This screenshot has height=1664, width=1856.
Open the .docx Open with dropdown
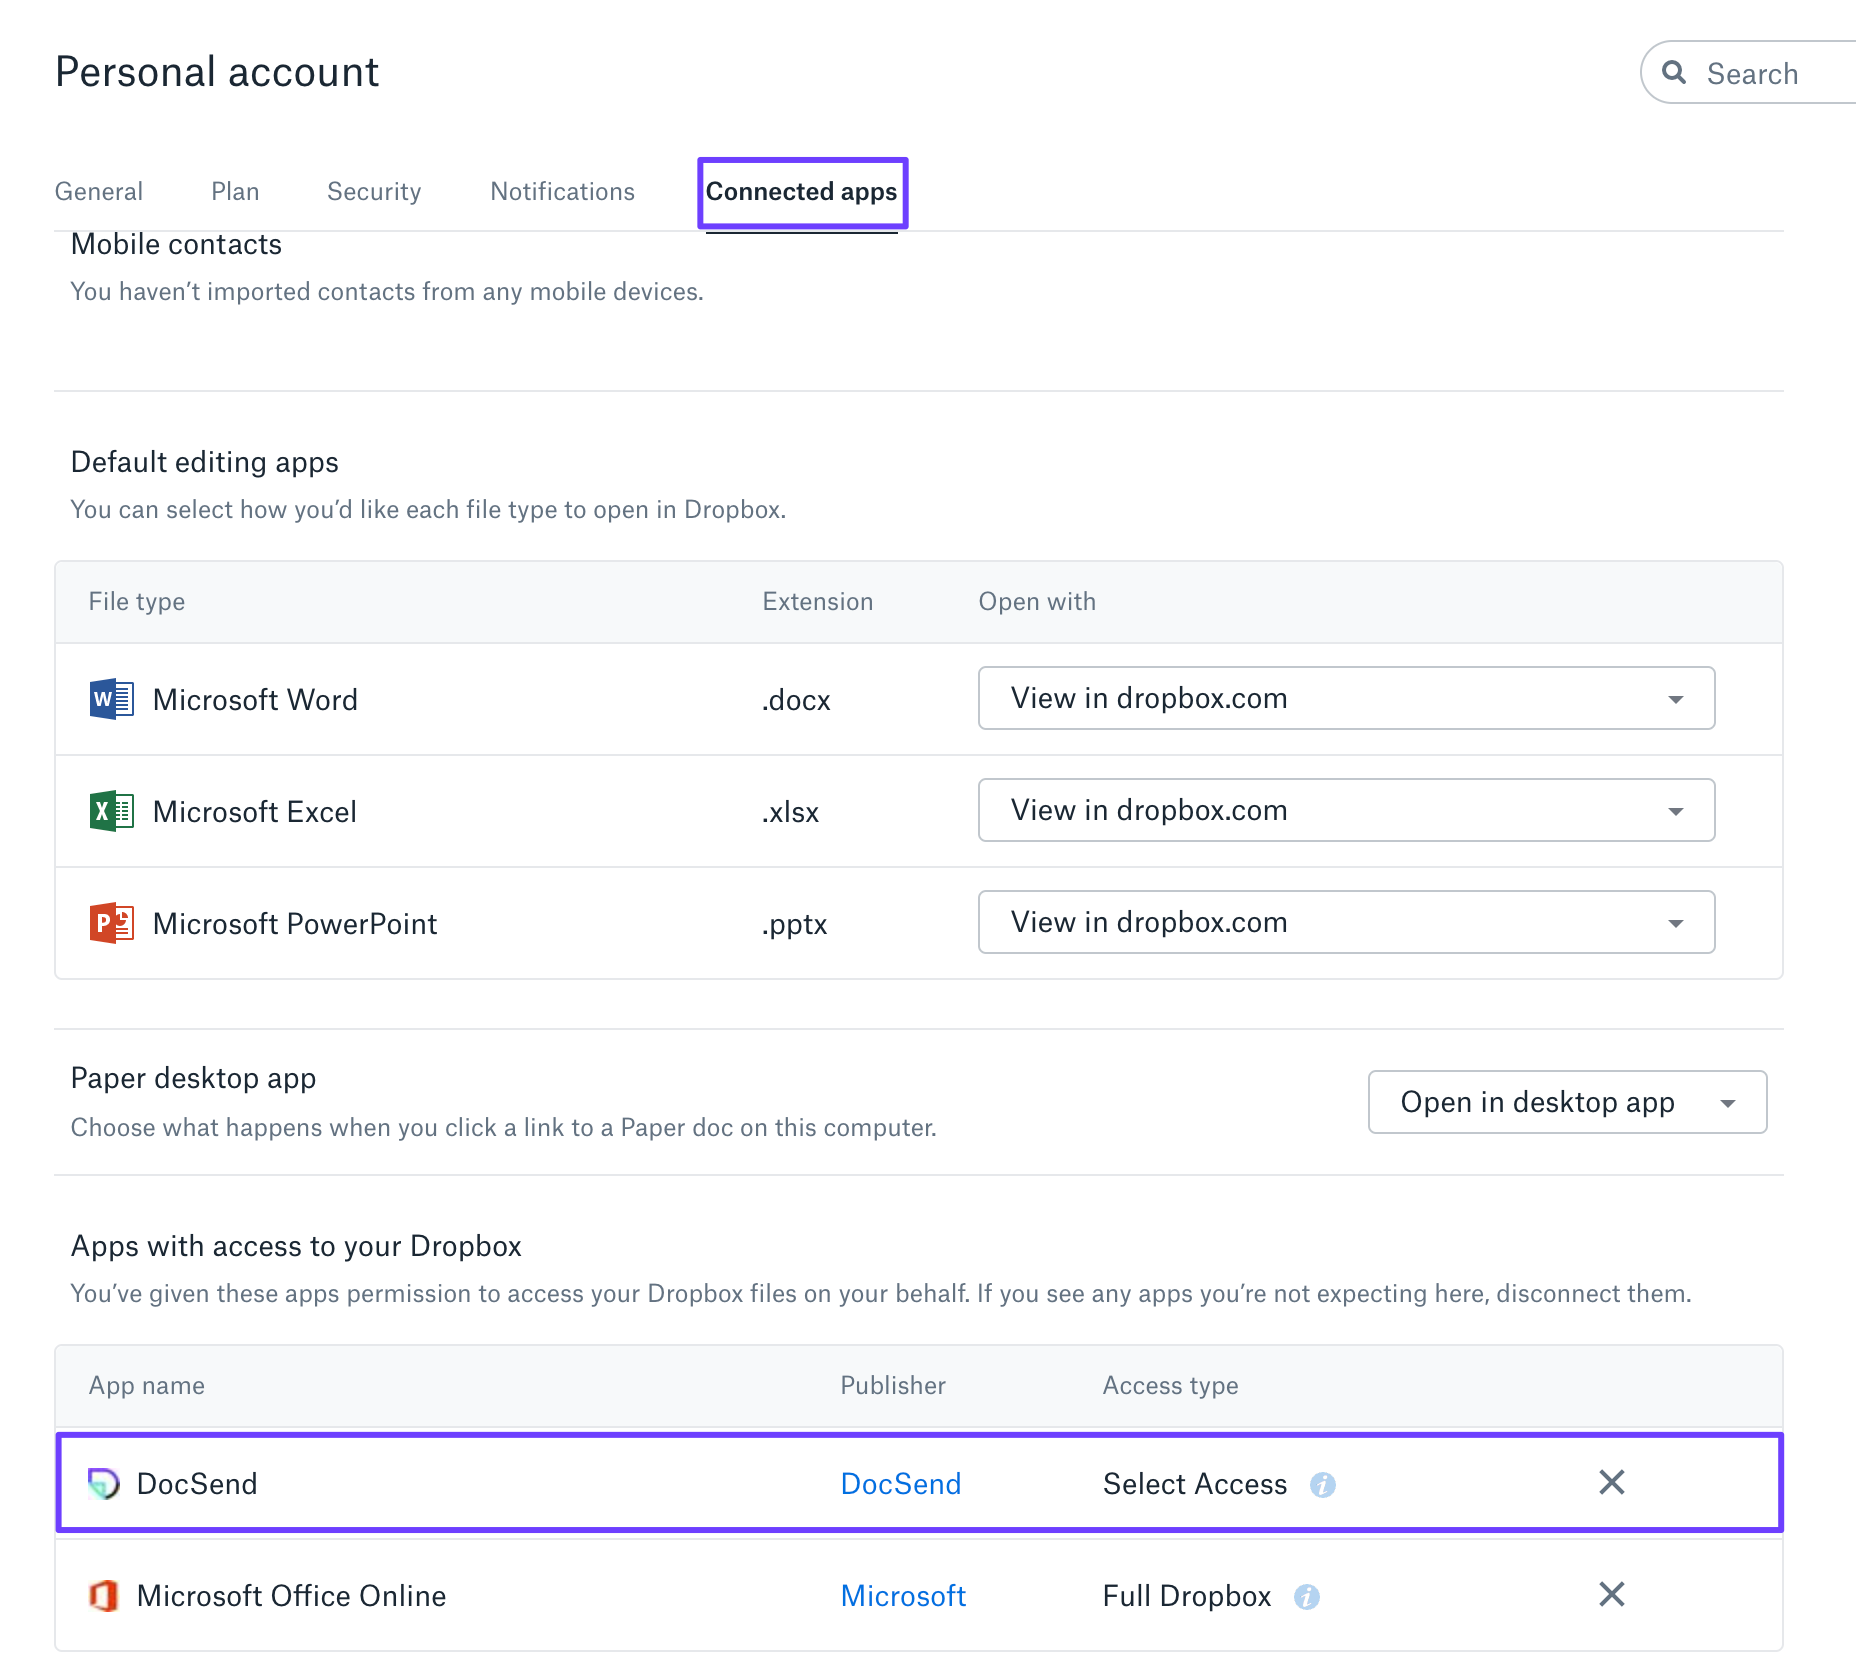tap(1346, 698)
